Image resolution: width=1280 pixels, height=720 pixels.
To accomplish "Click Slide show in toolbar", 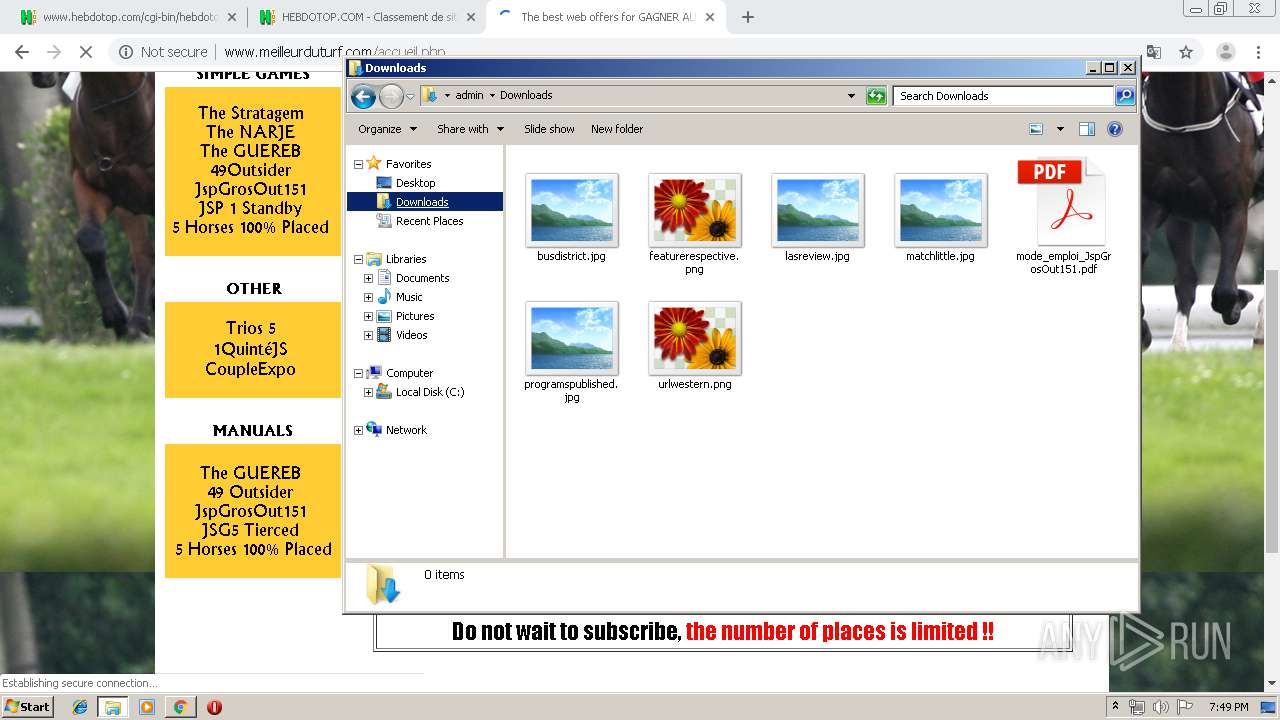I will tap(549, 129).
